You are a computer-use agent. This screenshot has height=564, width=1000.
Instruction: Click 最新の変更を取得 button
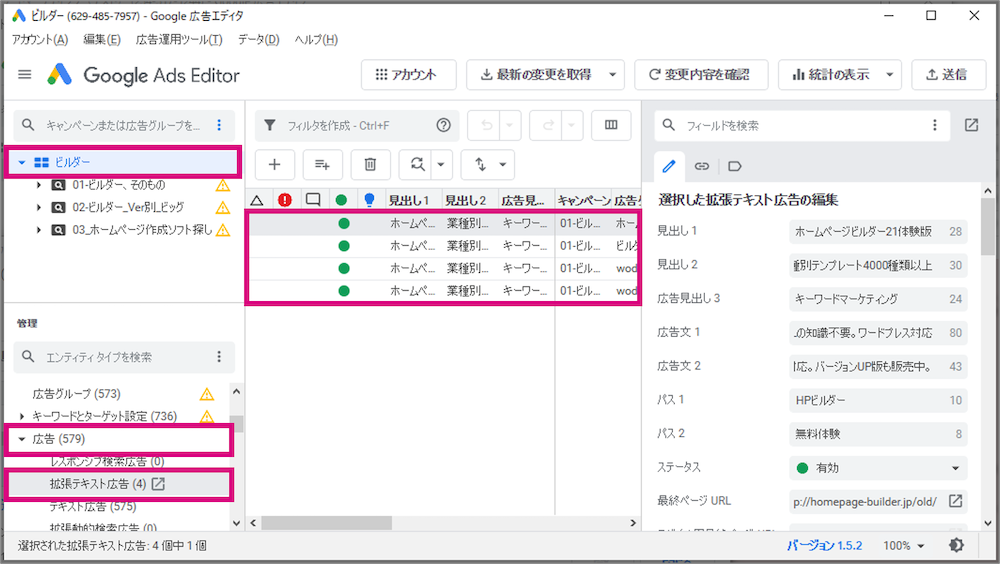click(x=535, y=75)
